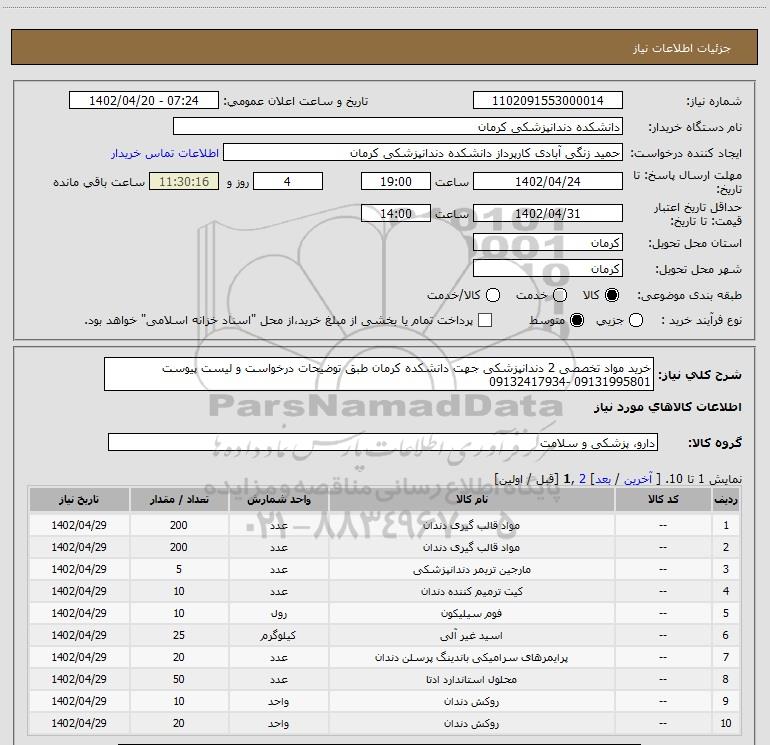
Task: Click the requester field حمید زنگی آبادی
Action: click(x=423, y=153)
